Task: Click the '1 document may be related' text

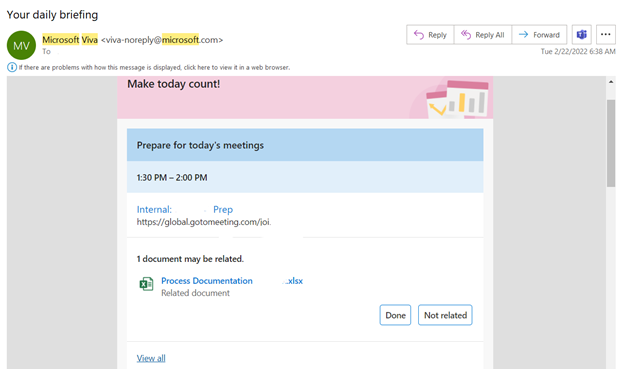Action: tap(190, 259)
